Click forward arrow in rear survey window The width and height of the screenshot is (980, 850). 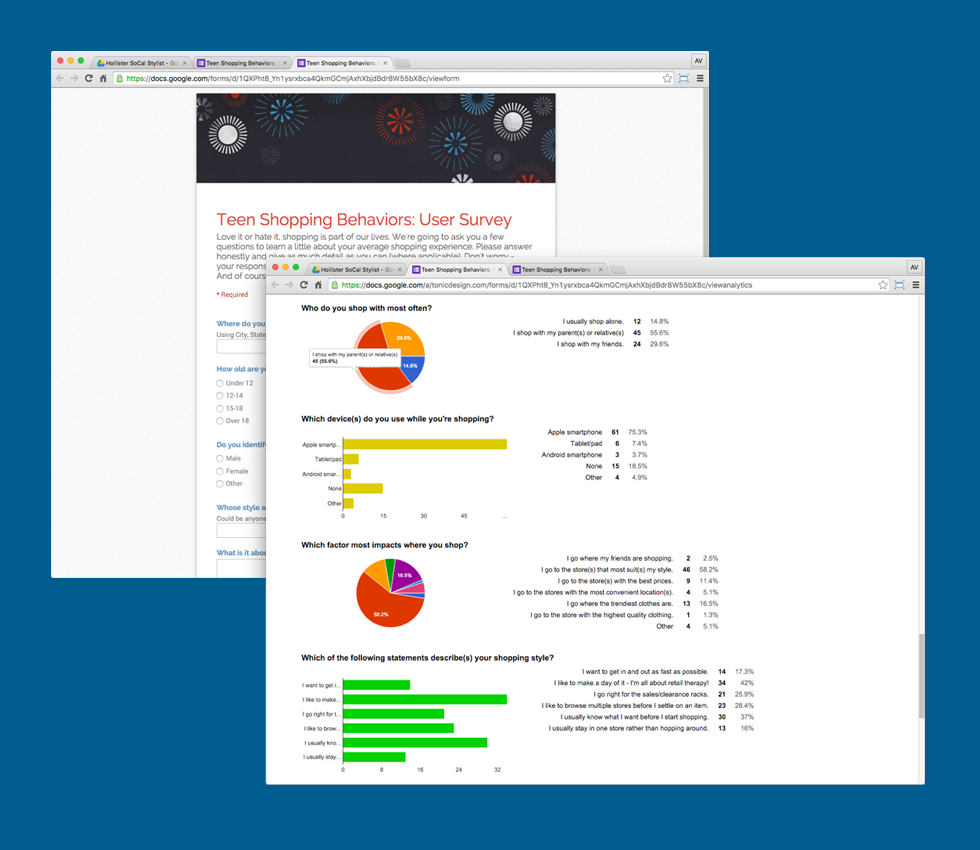[x=74, y=78]
